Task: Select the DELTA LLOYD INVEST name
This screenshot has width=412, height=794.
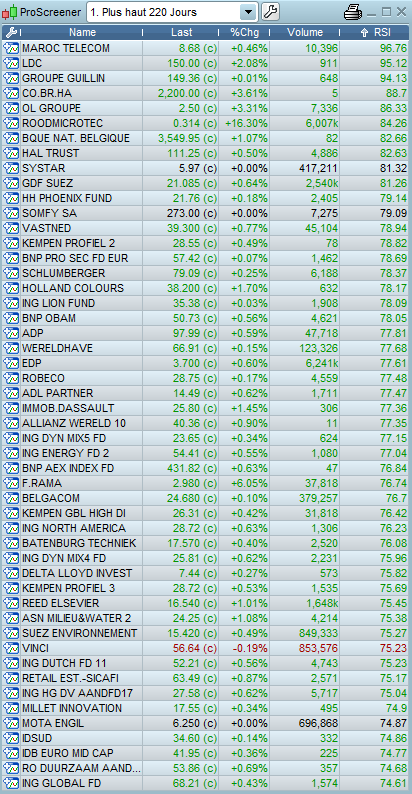Action: coord(77,573)
